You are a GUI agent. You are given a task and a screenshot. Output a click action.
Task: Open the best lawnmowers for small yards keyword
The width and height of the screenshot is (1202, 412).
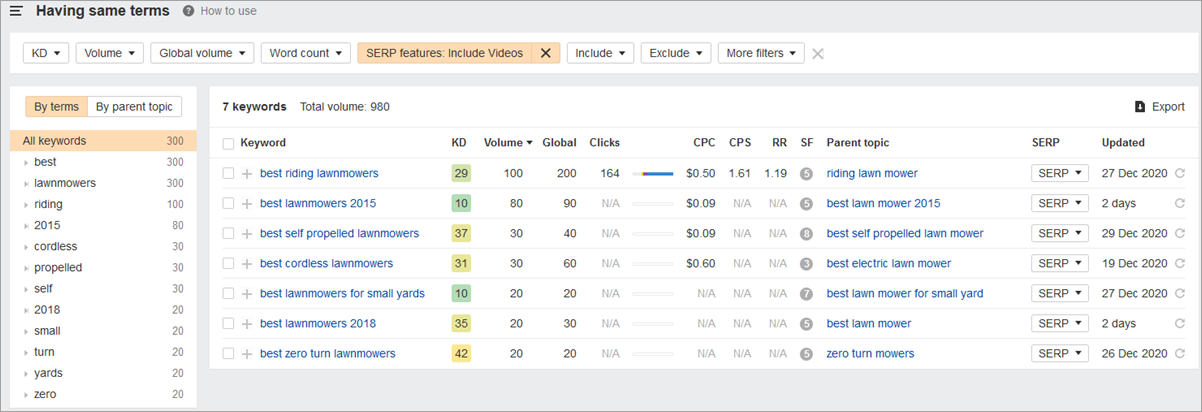coord(342,294)
